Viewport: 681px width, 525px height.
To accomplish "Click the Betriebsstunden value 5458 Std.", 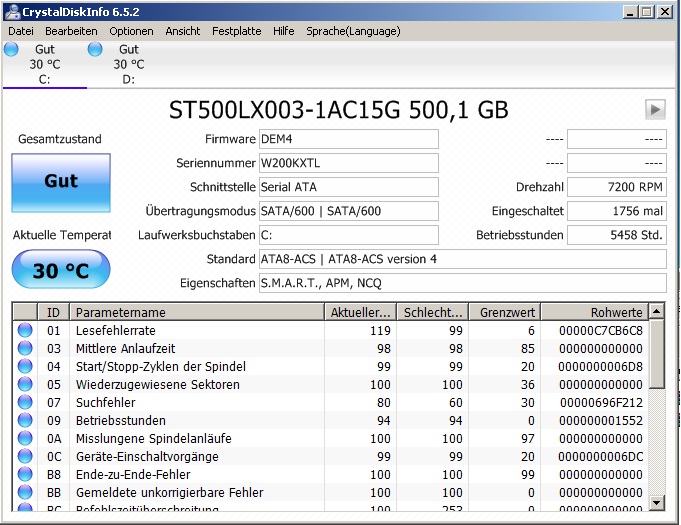I will (x=617, y=235).
